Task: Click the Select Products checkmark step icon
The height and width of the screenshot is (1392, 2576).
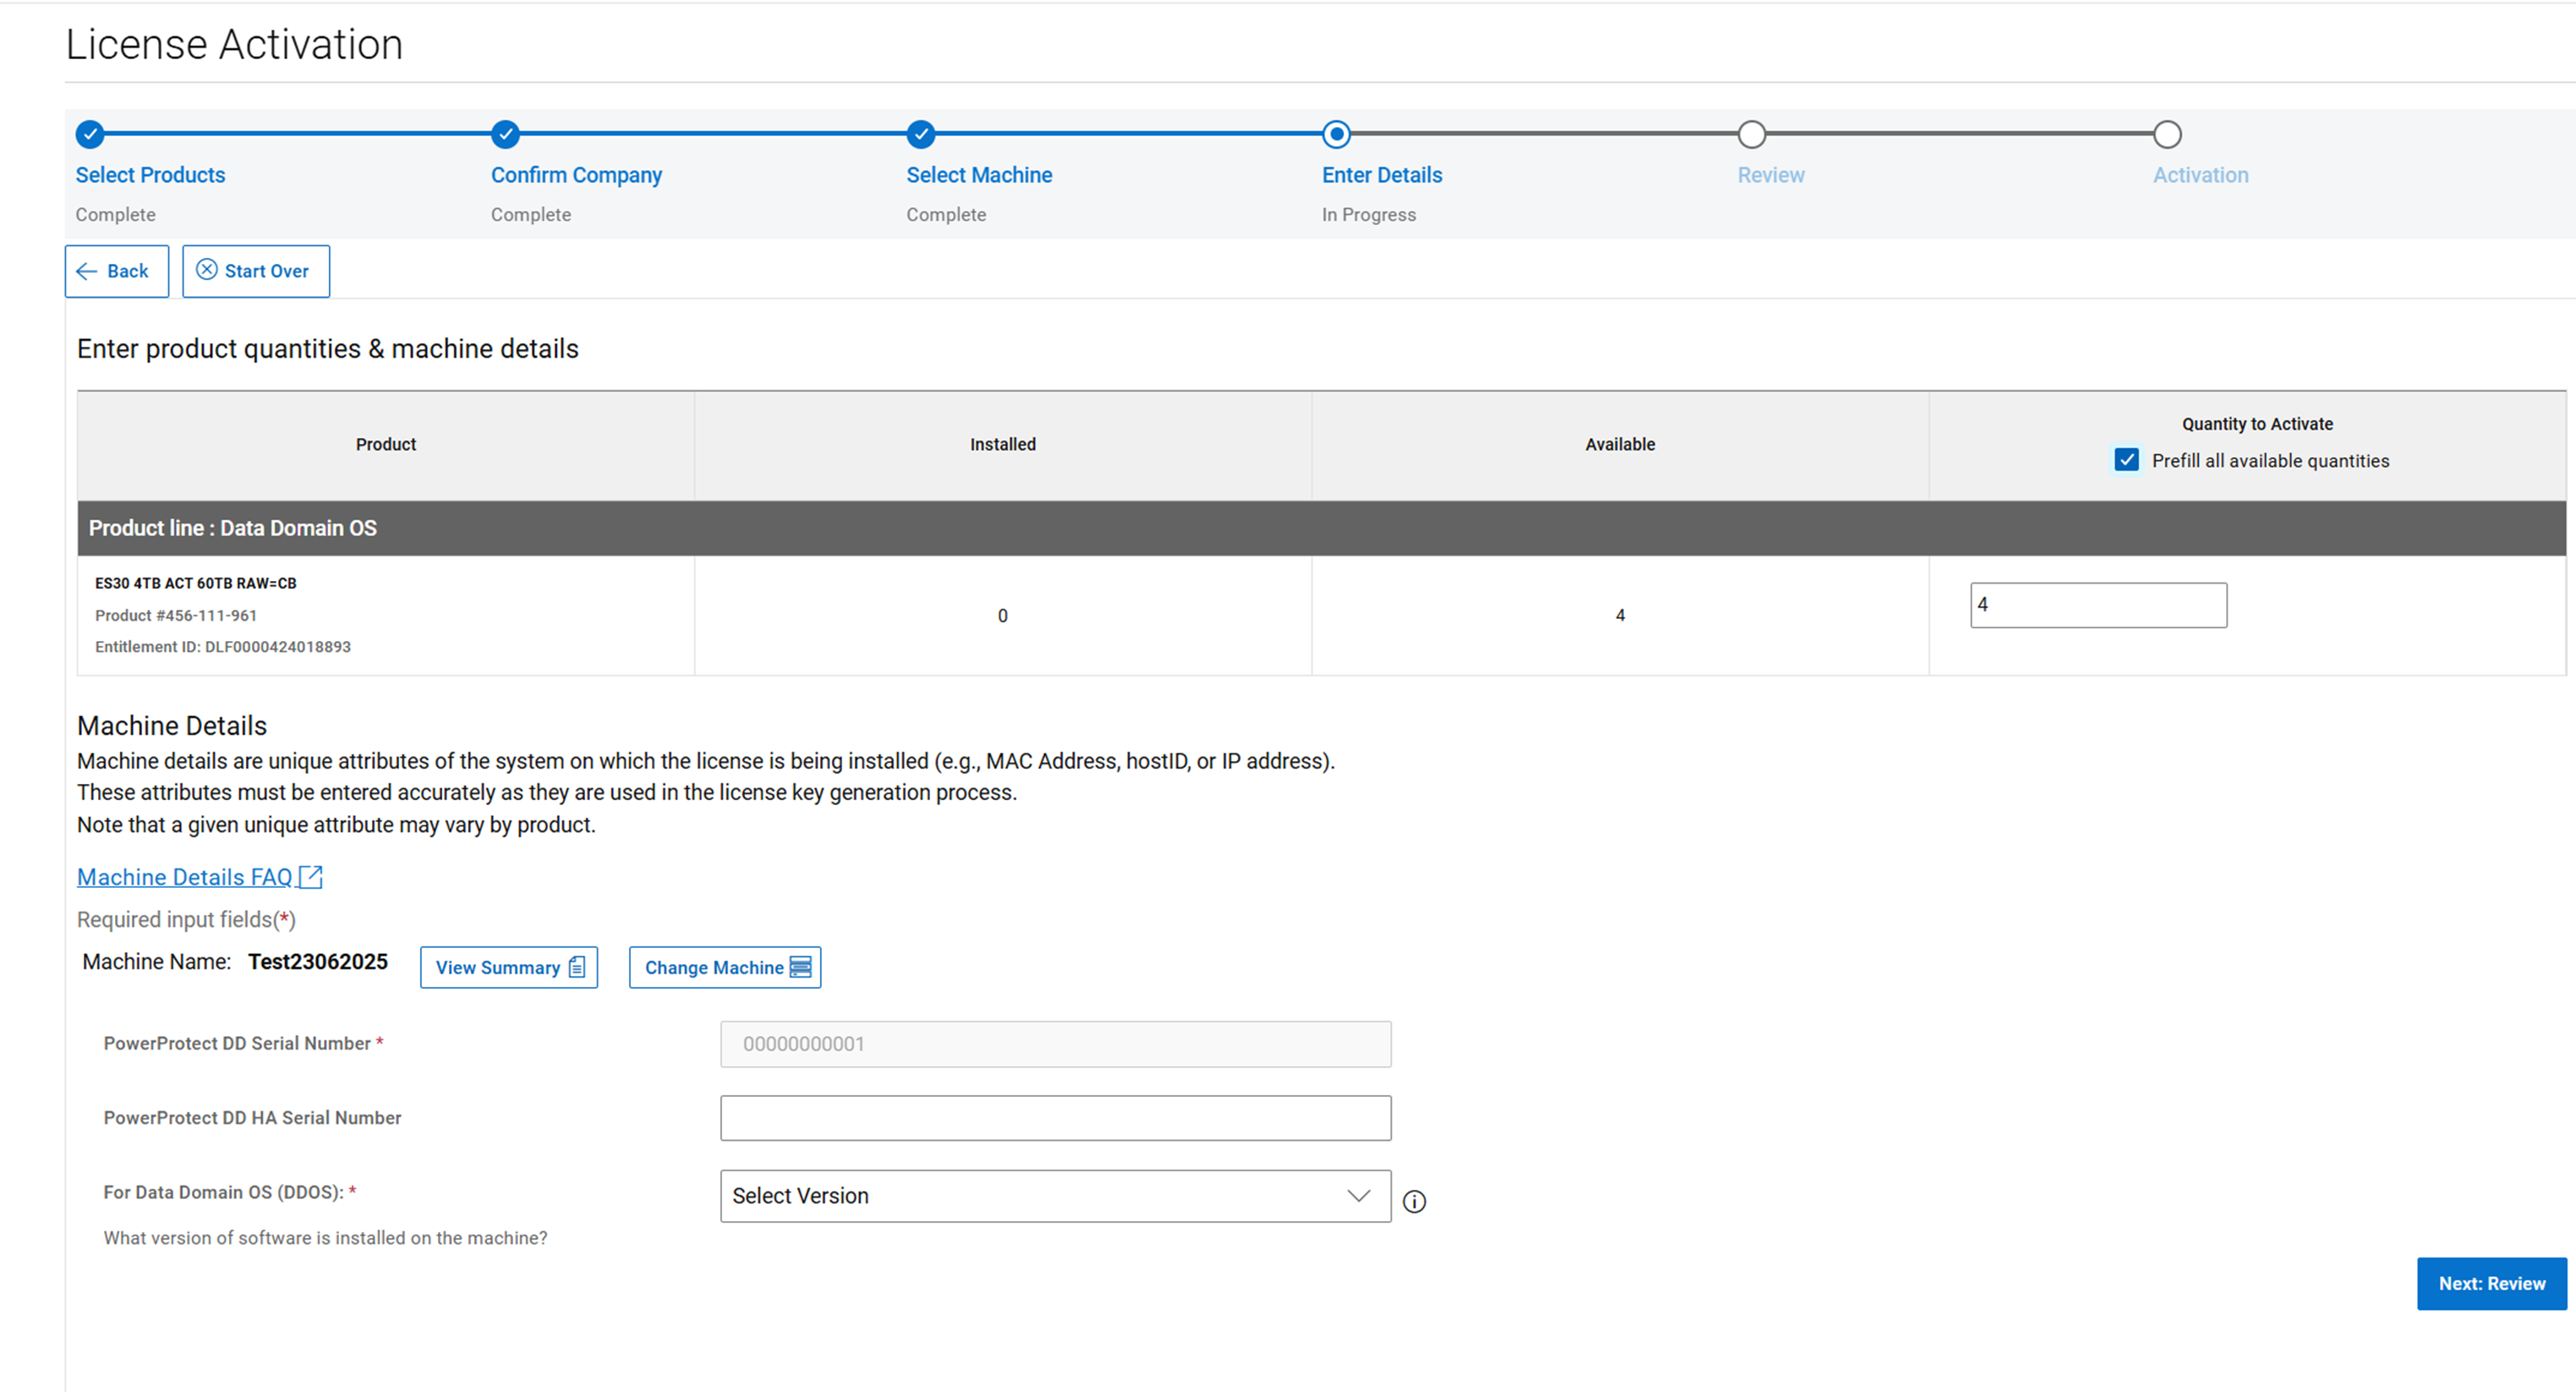Action: 90,134
